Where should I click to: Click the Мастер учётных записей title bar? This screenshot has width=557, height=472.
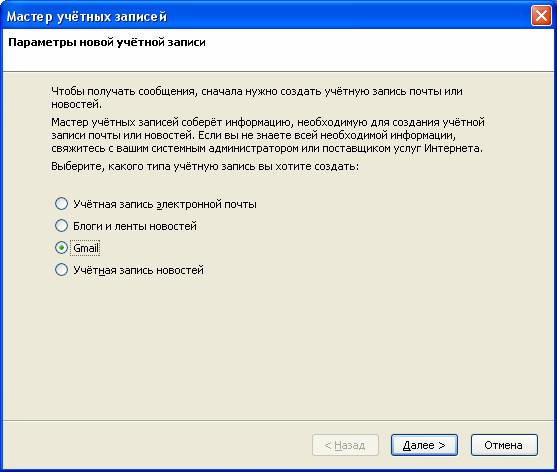266,16
